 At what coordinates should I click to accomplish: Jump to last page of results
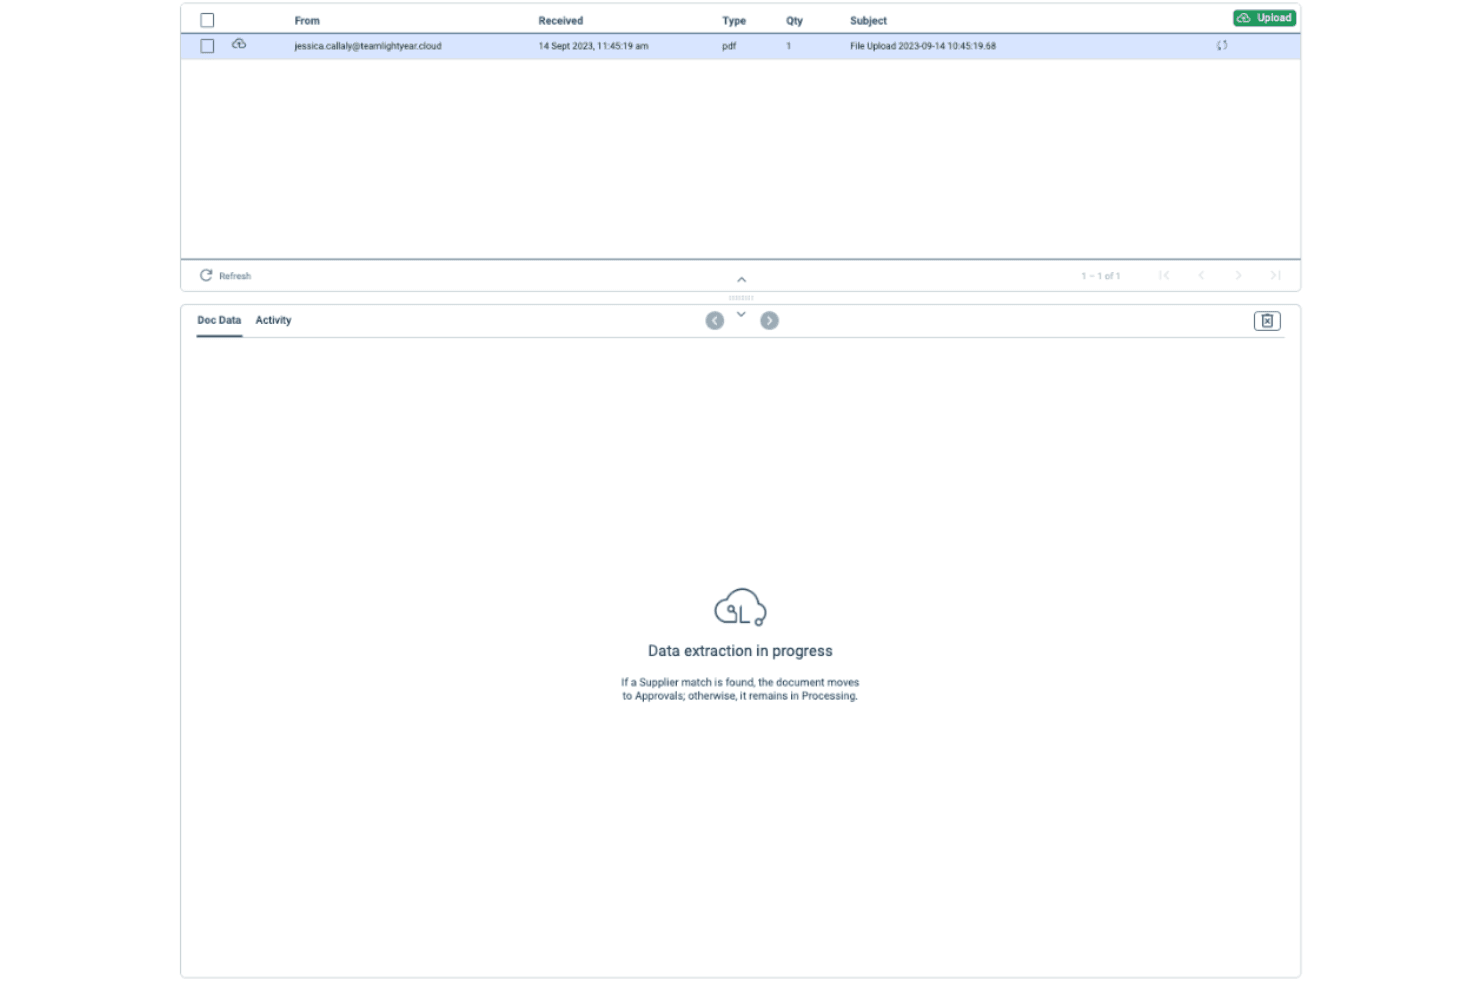click(1275, 275)
